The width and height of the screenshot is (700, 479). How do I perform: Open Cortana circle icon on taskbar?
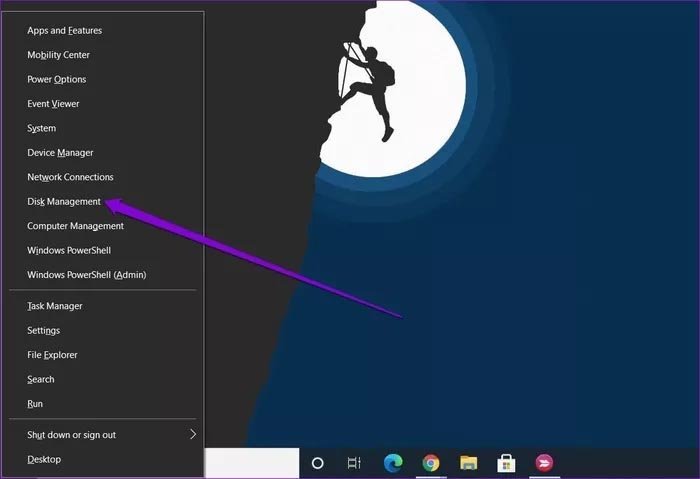(317, 463)
